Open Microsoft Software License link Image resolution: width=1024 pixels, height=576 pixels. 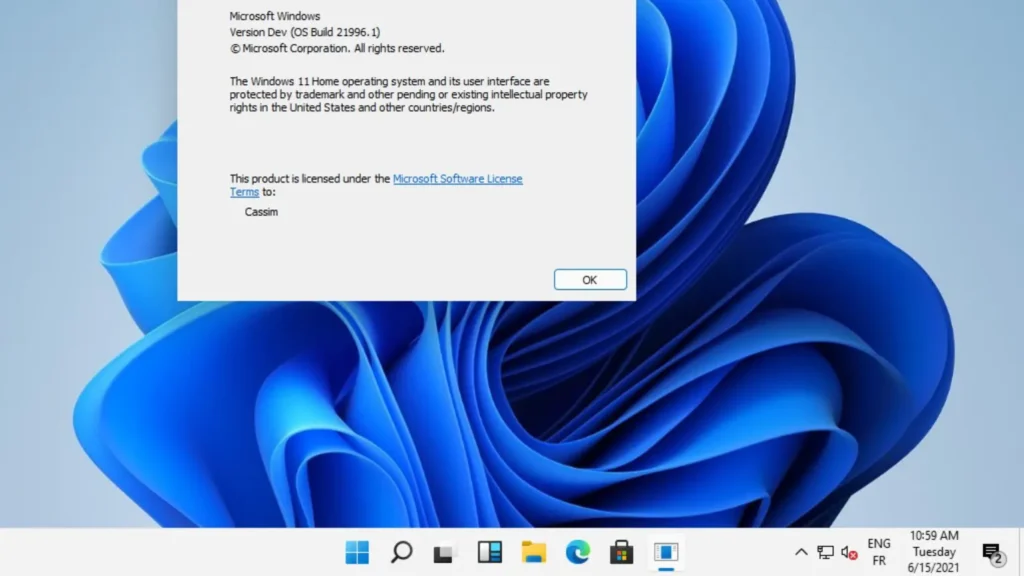[457, 179]
